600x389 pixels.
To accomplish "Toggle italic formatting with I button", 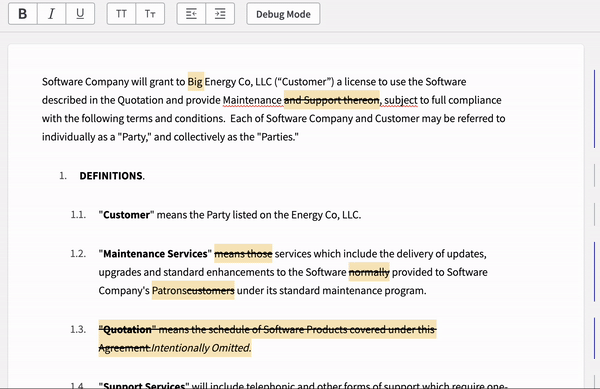I will point(51,14).
